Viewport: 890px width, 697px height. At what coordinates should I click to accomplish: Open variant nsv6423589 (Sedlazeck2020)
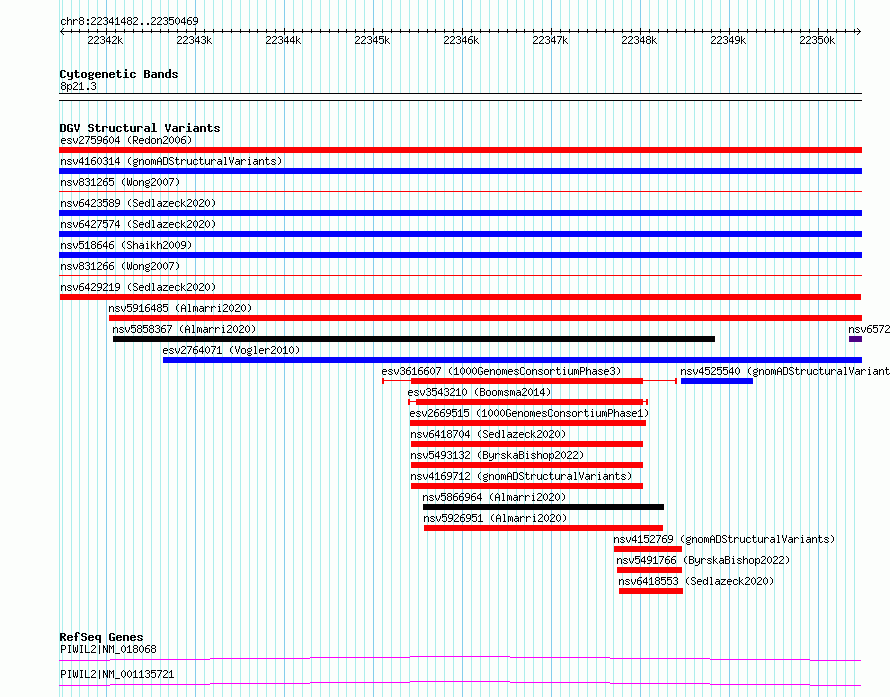[x=138, y=203]
